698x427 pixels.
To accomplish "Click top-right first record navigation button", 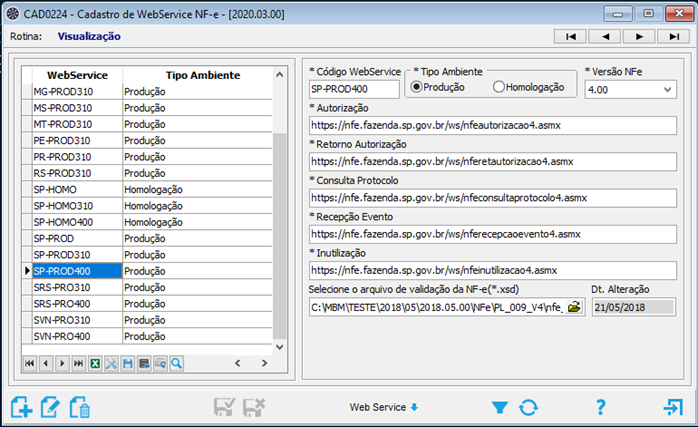I will coord(570,37).
